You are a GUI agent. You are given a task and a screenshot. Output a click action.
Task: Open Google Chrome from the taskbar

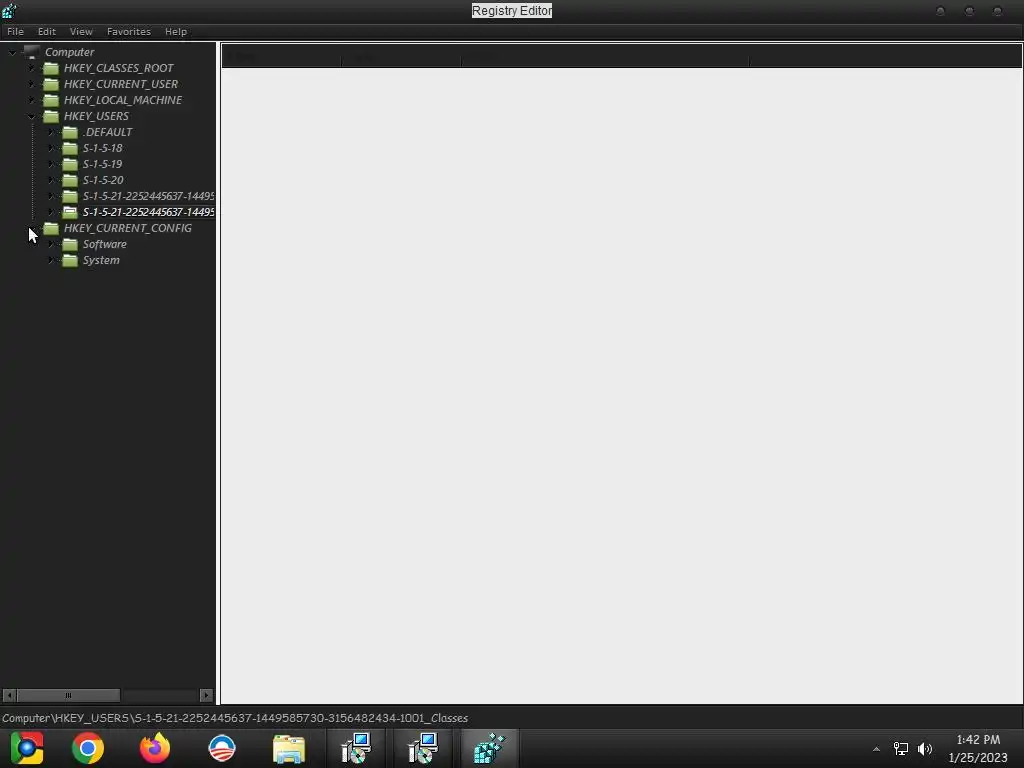point(88,748)
